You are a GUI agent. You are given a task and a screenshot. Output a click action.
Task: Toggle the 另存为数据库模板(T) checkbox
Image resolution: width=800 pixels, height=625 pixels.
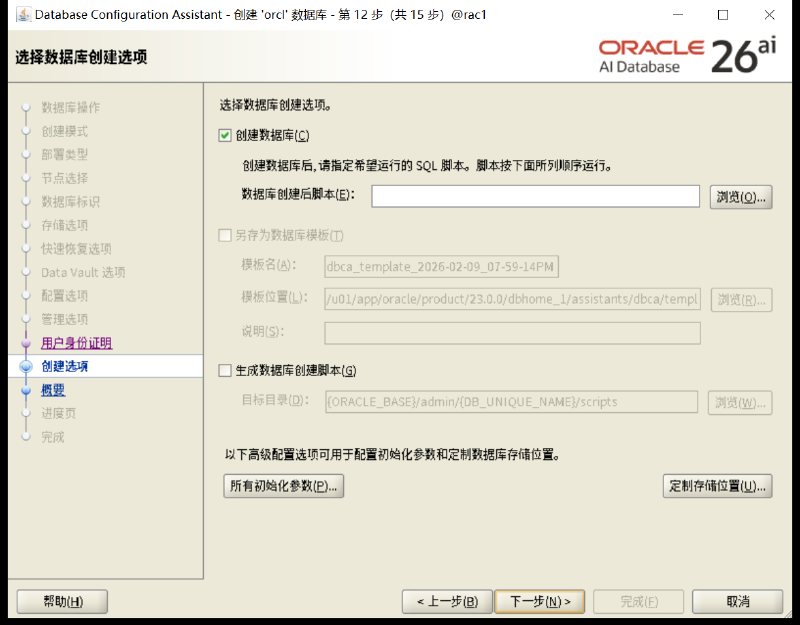click(225, 235)
